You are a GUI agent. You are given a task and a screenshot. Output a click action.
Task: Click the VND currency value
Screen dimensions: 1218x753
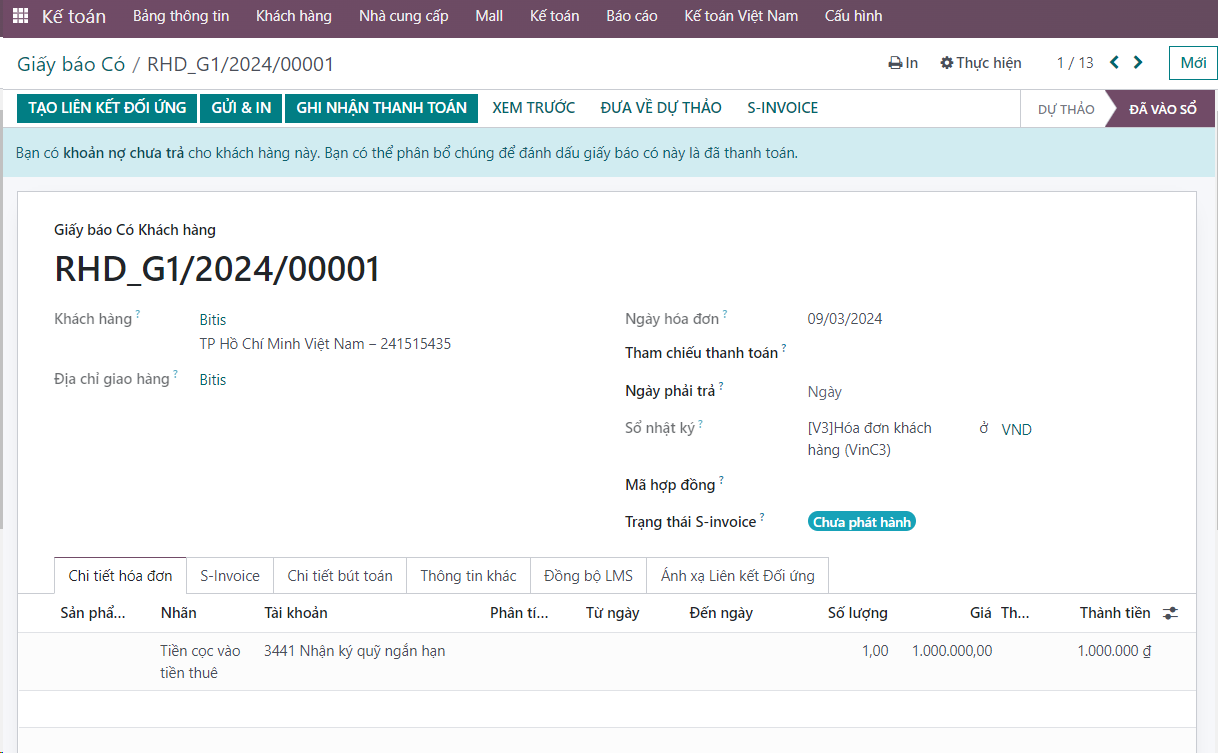(1016, 430)
